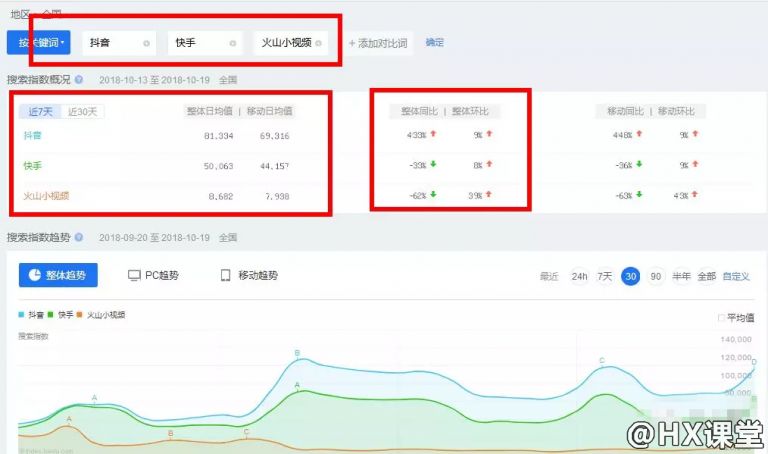This screenshot has height=454, width=768.
Task: Toggle the 平均值 checkbox
Action: click(x=721, y=318)
